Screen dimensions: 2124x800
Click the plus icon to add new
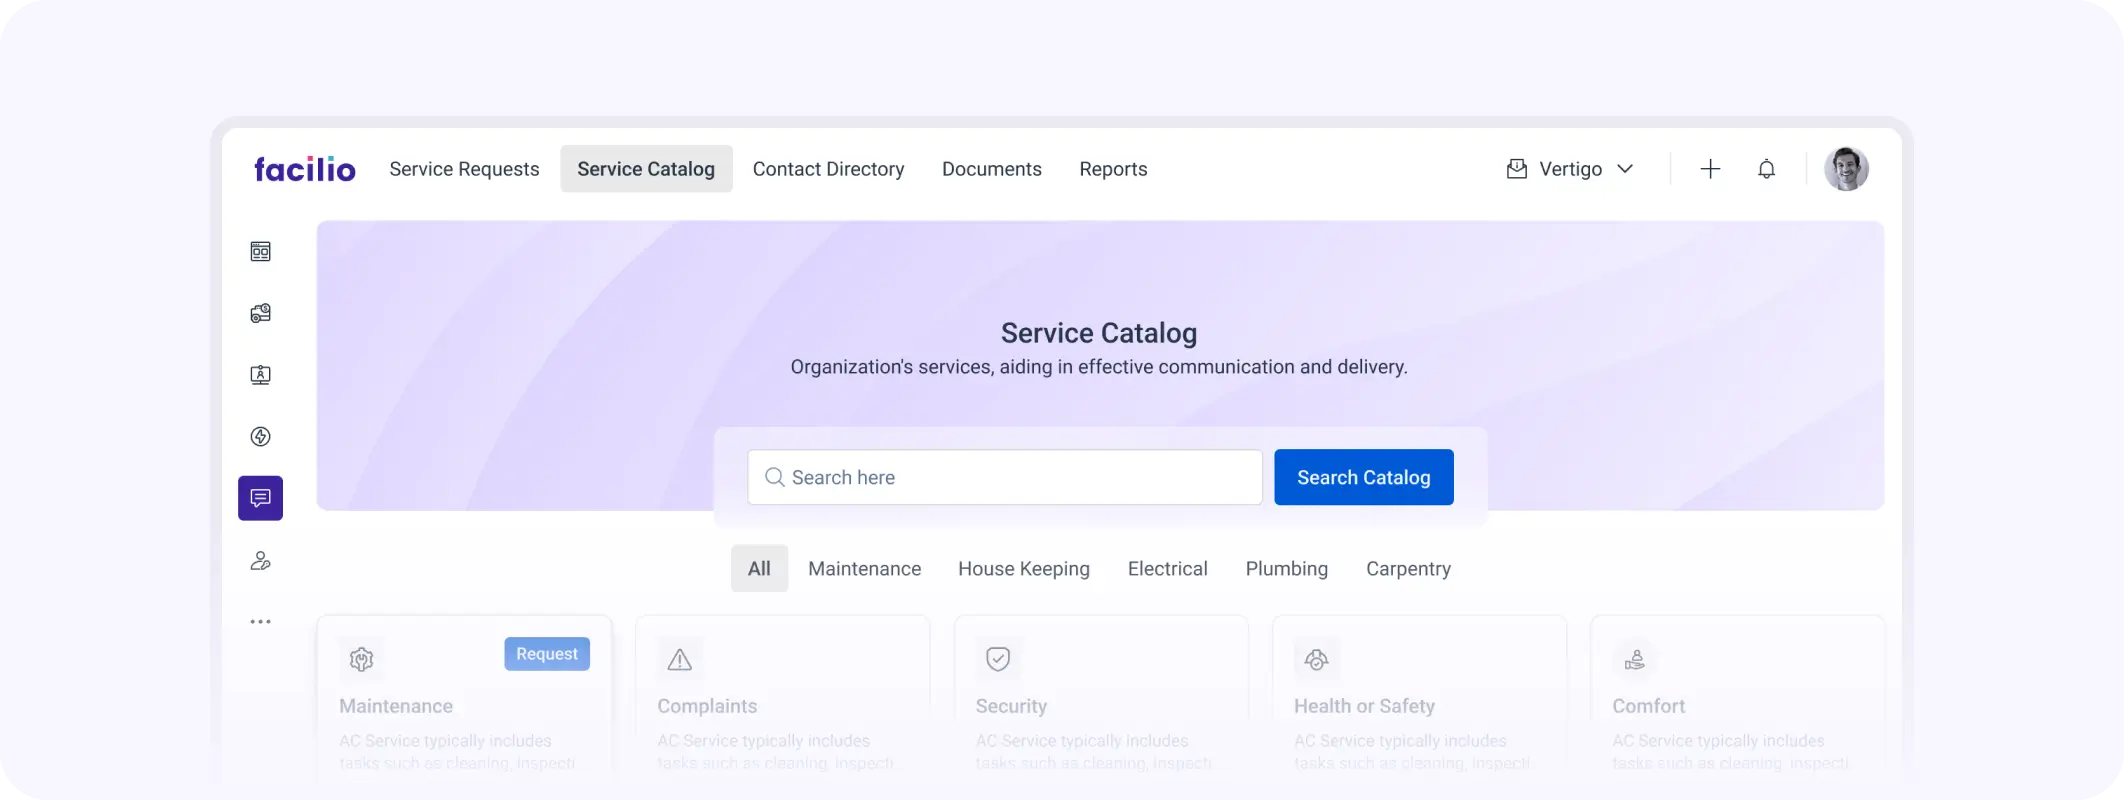(1710, 169)
